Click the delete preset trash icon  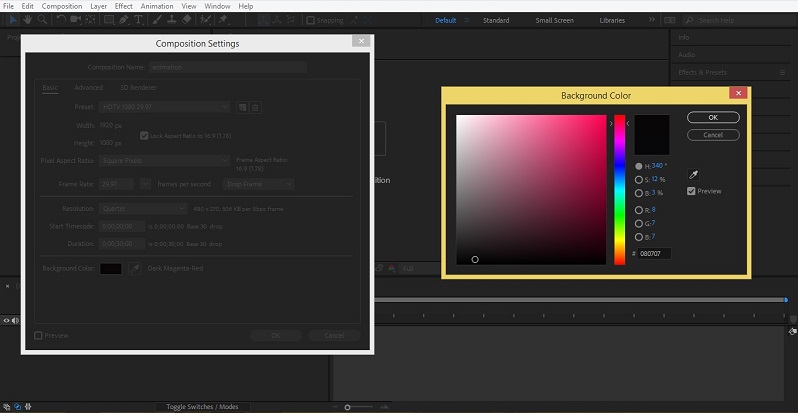255,107
